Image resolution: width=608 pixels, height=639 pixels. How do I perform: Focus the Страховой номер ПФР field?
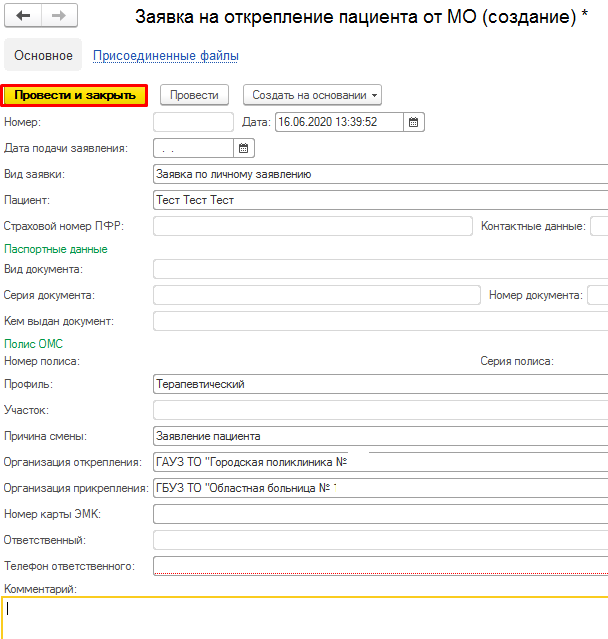312,226
